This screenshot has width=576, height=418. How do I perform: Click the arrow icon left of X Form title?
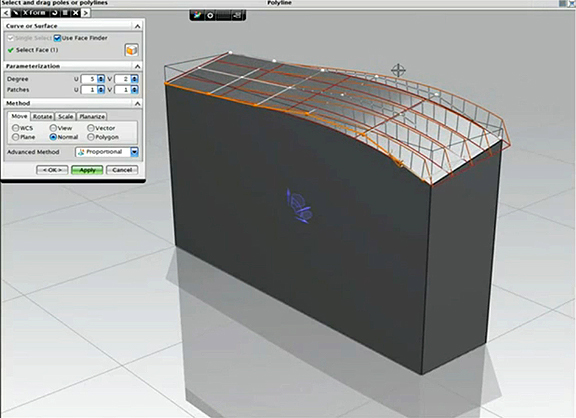[15, 13]
